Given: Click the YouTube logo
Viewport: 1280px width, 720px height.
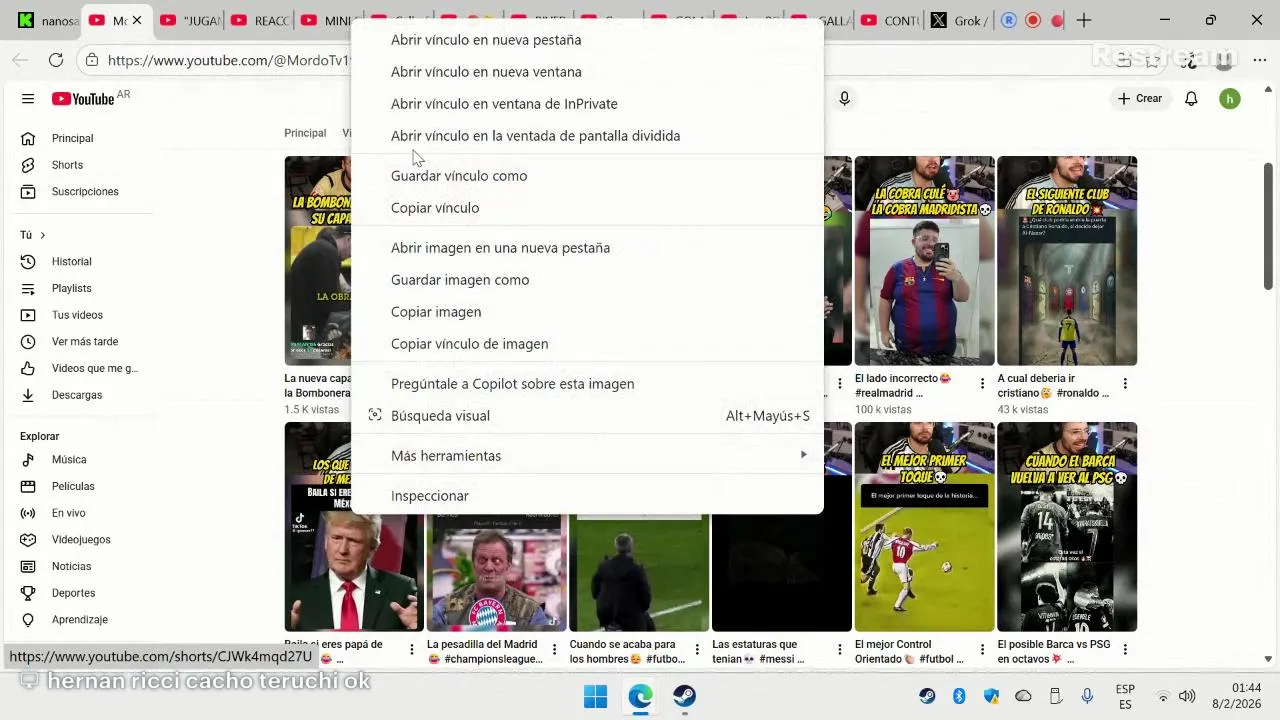Looking at the screenshot, I should (x=83, y=98).
